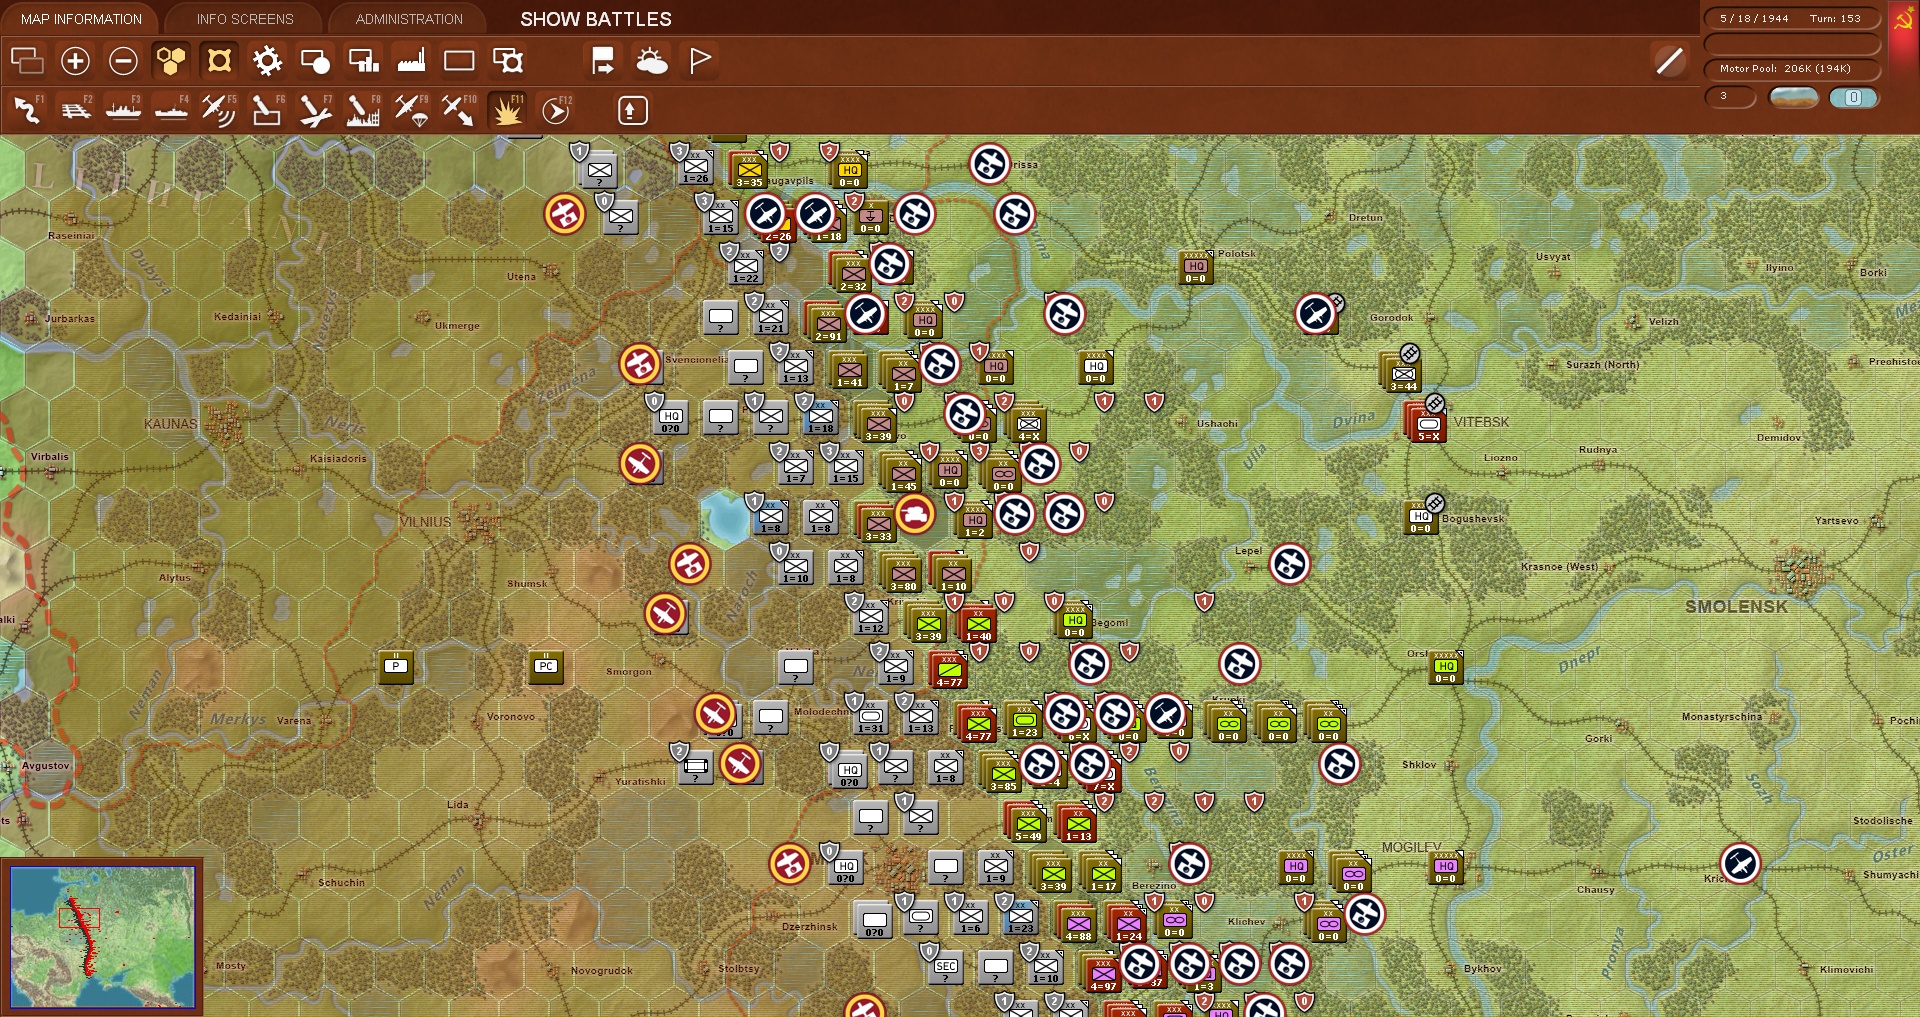Open the ADMINISTRATION tab
The image size is (1920, 1017).
[x=409, y=19]
